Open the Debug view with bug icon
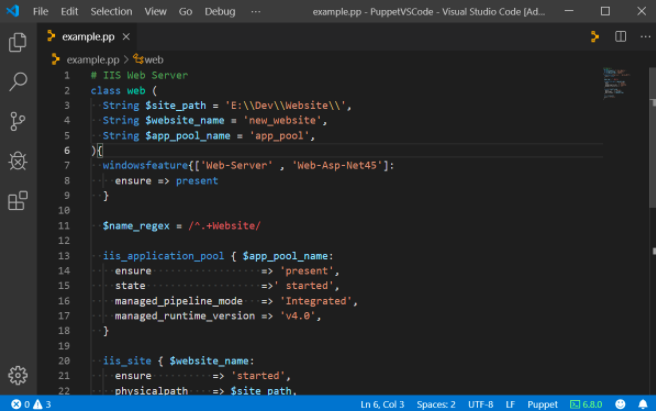Image resolution: width=656 pixels, height=414 pixels. click(x=18, y=161)
